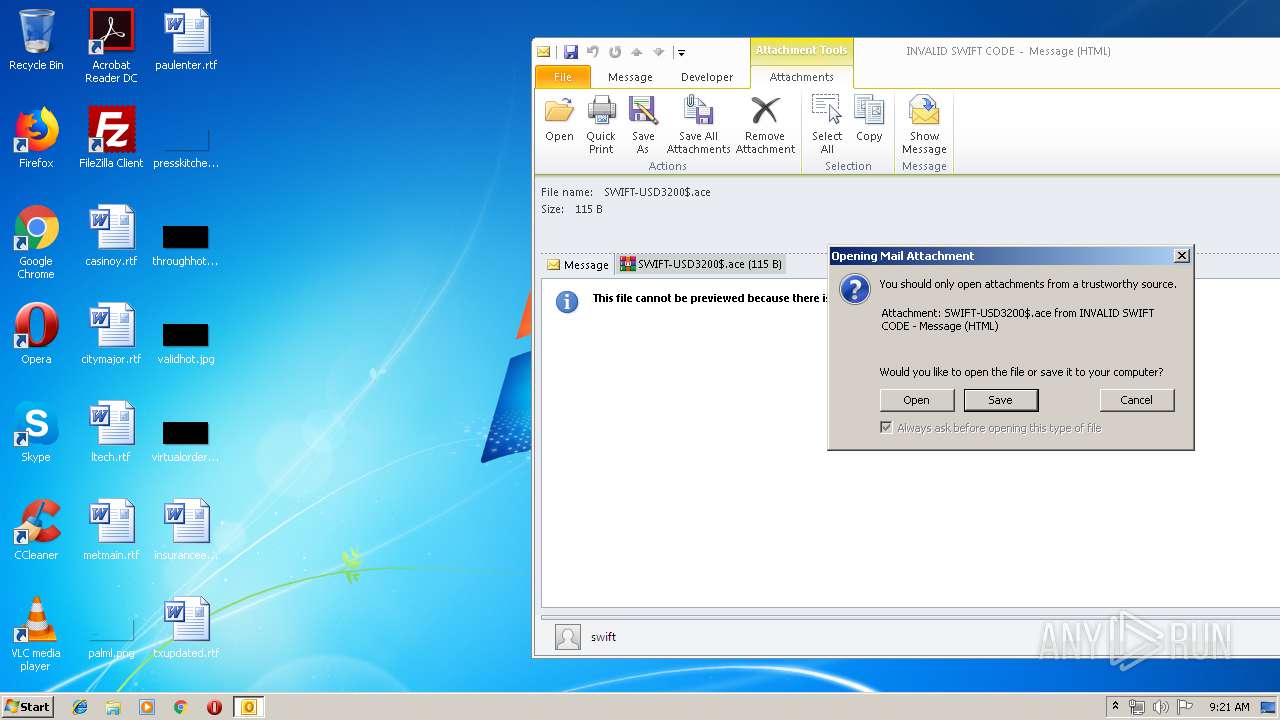Image resolution: width=1280 pixels, height=720 pixels.
Task: Select the metmain.rtf desktop file
Action: pyautogui.click(x=111, y=530)
